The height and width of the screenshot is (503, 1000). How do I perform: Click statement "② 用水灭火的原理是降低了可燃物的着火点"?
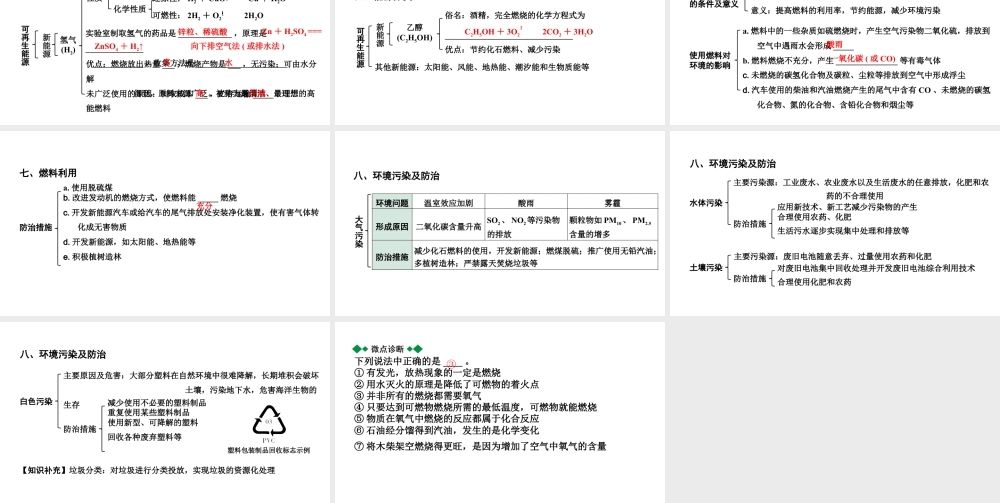(x=446, y=384)
